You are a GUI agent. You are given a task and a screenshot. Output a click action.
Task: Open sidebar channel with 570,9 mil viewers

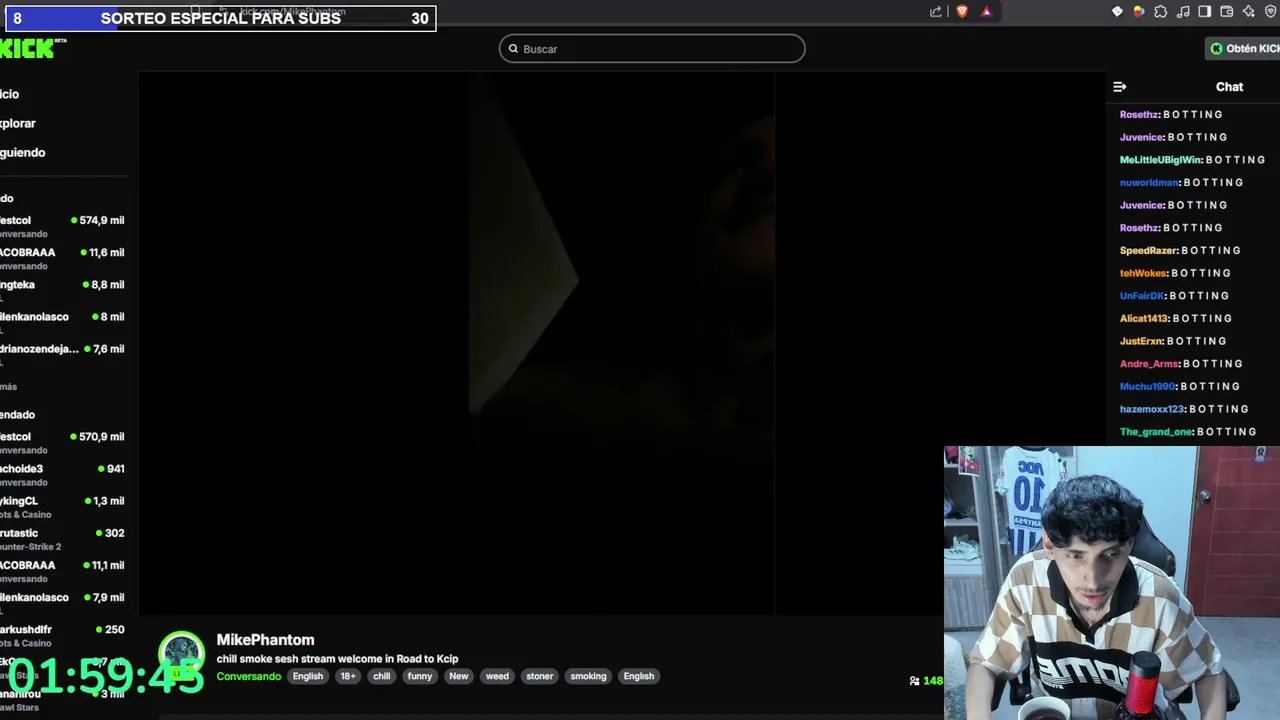pyautogui.click(x=63, y=442)
